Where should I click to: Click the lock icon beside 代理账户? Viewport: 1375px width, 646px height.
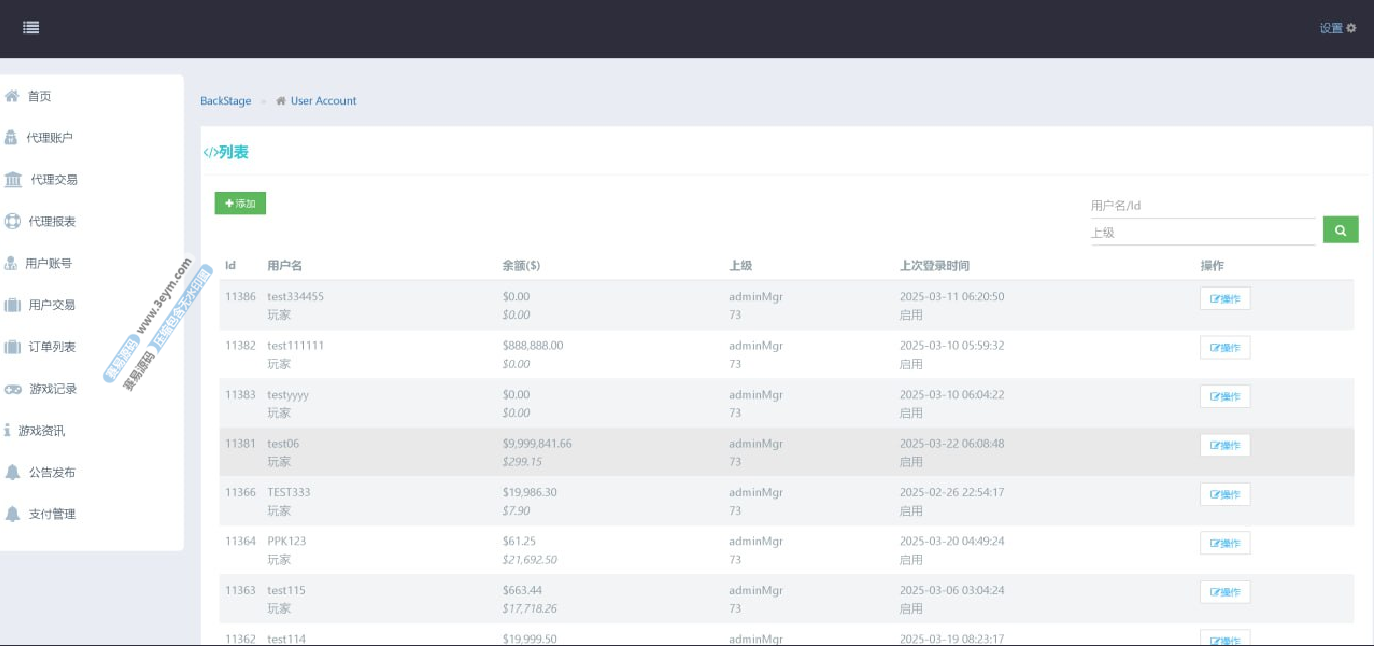(x=12, y=138)
